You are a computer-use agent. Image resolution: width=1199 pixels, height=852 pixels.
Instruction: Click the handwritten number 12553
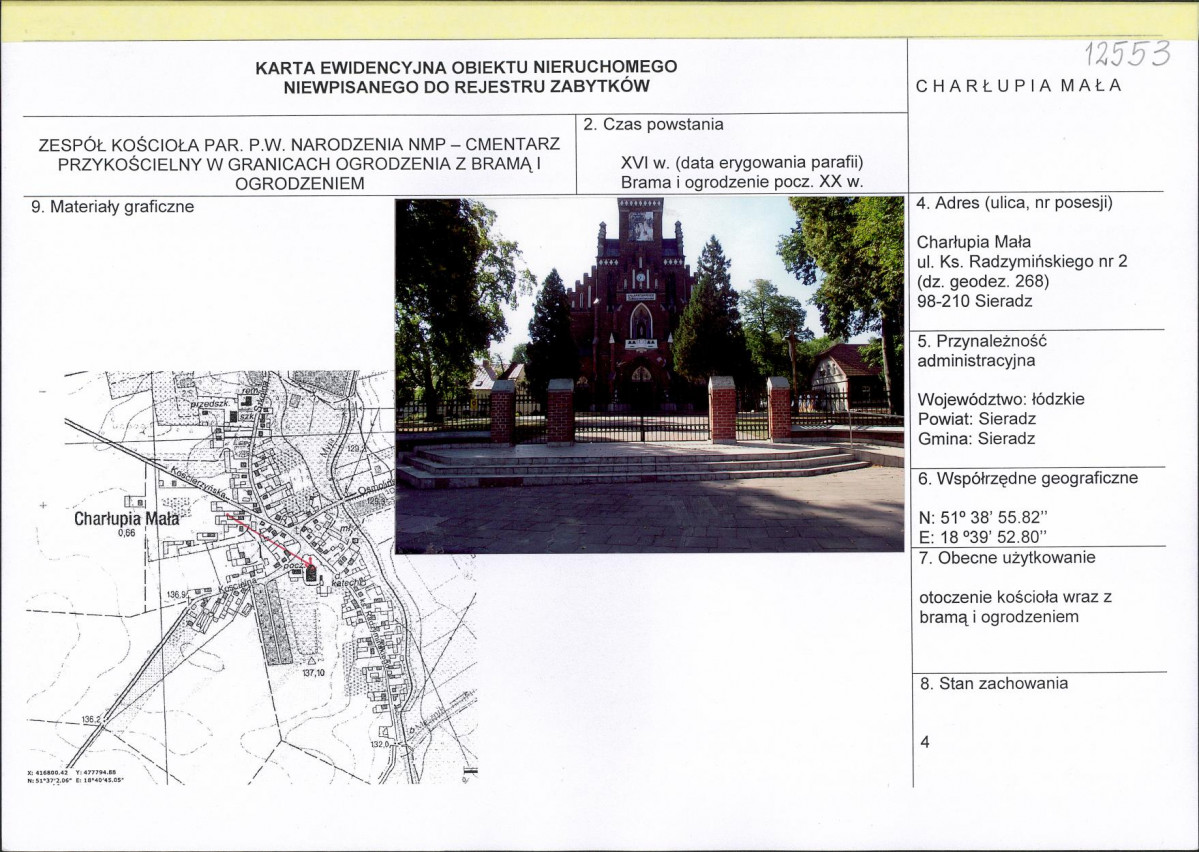coord(1126,54)
